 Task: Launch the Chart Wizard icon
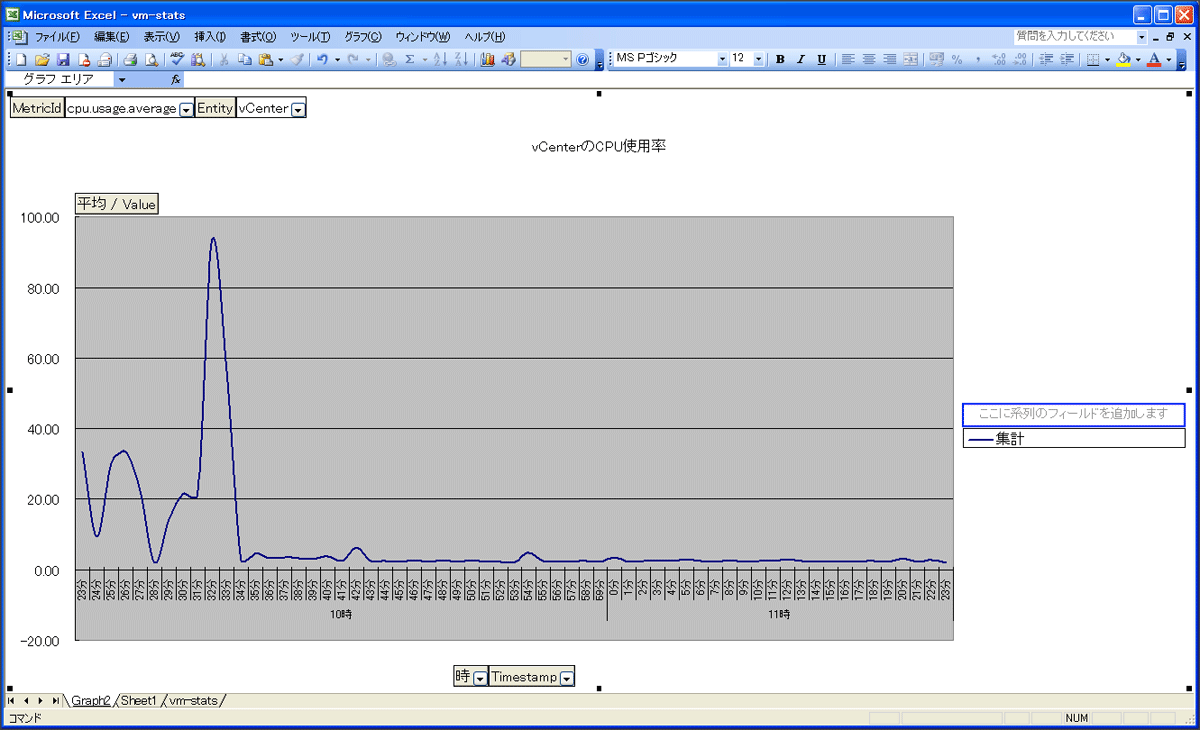click(488, 60)
